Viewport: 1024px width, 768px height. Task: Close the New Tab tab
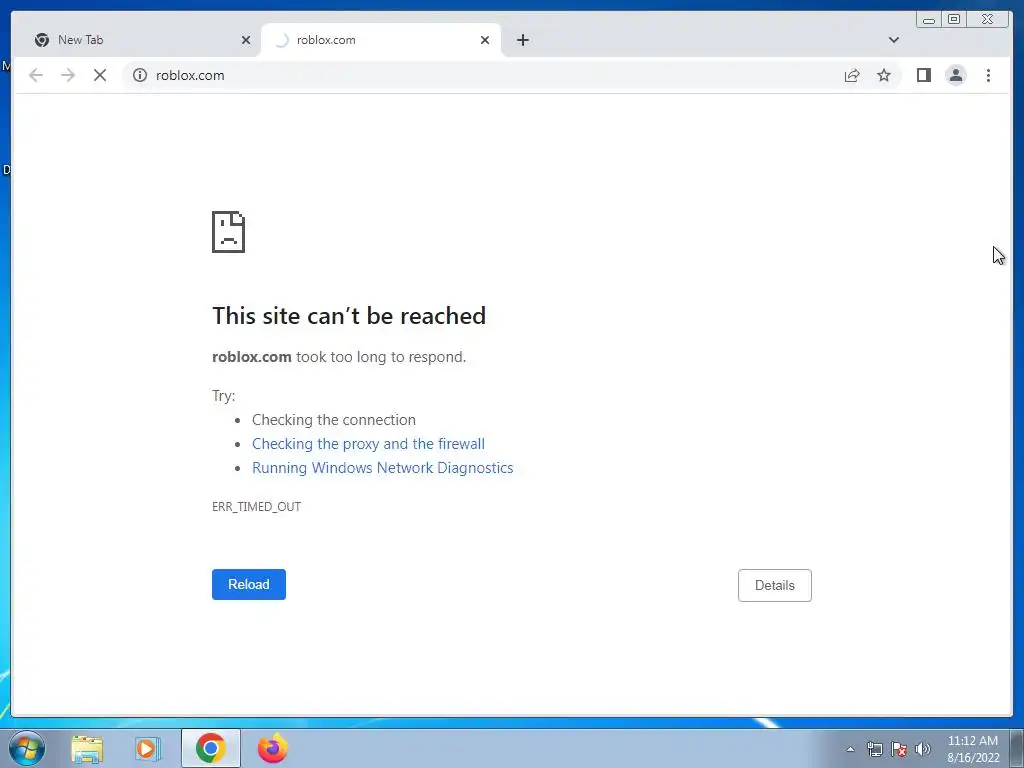[x=246, y=40]
